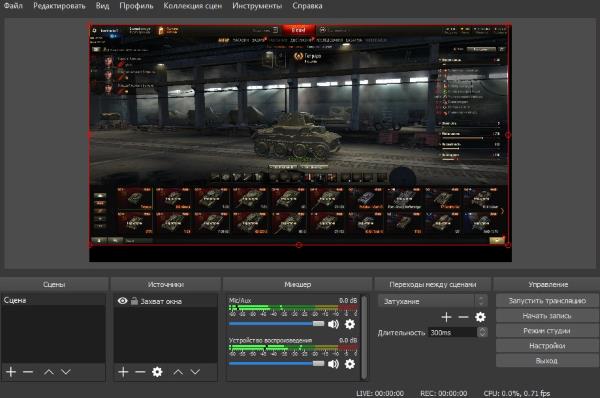Click the Длительность 300ms field
The image size is (600, 398).
click(x=453, y=333)
